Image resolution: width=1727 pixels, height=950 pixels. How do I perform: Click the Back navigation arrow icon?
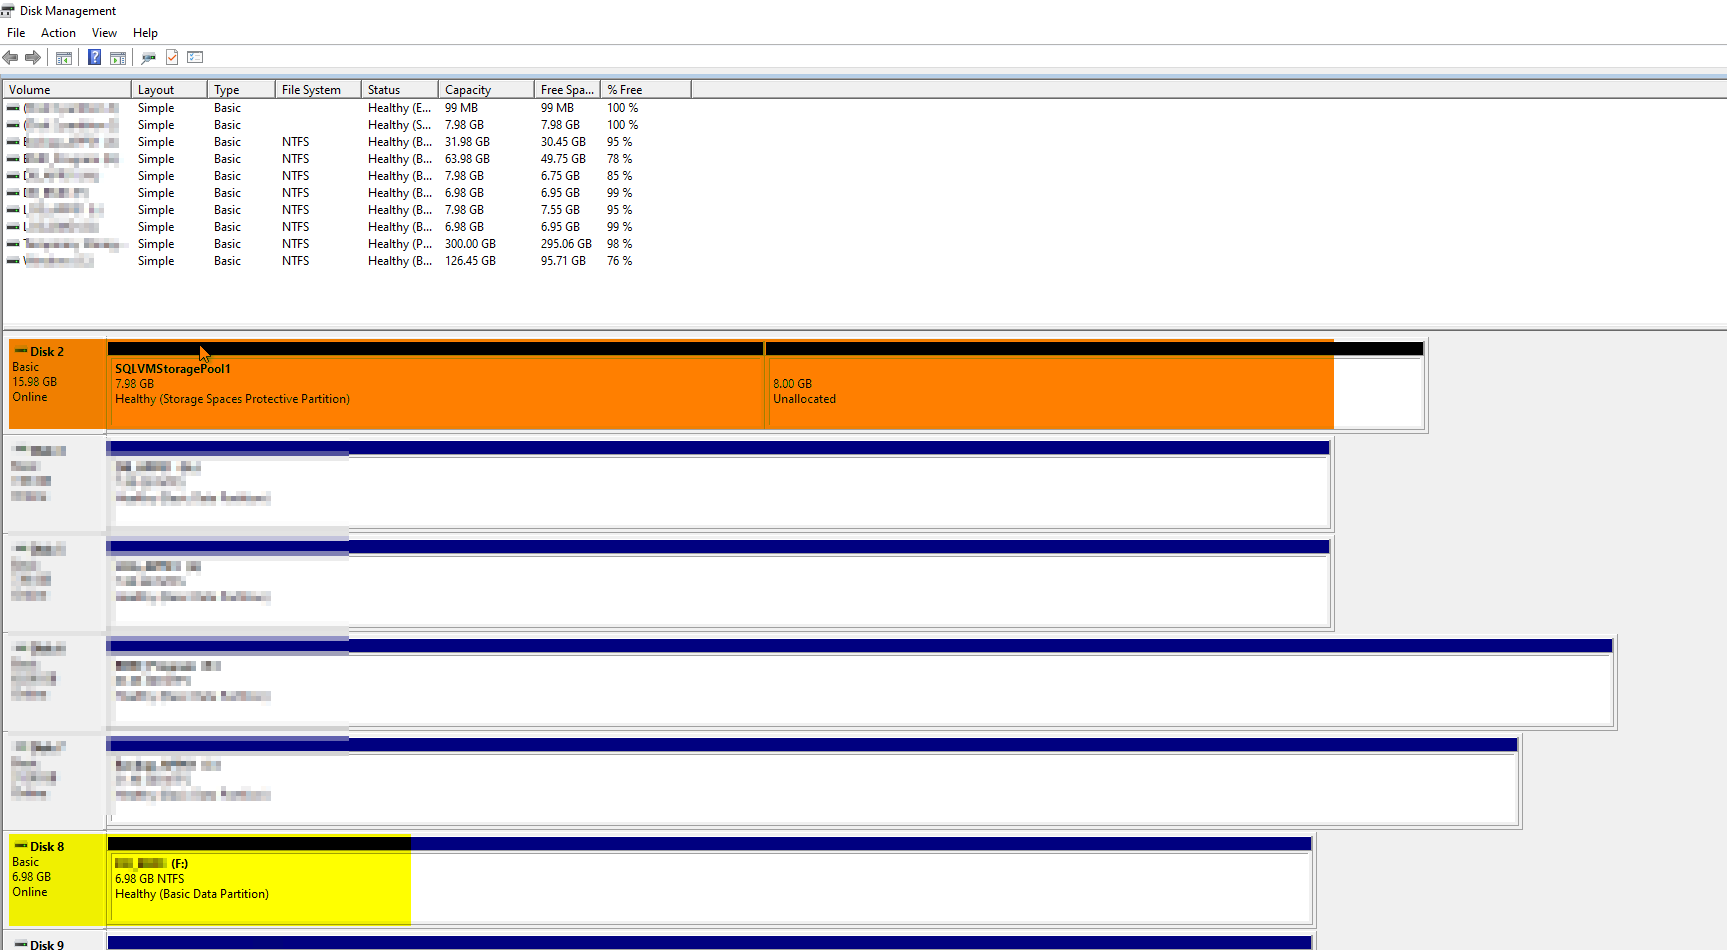point(10,57)
